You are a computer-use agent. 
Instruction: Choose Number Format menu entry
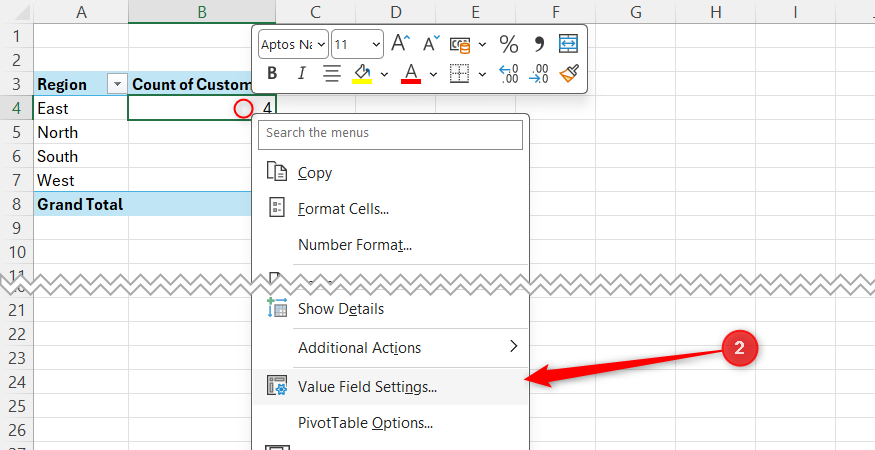[390, 245]
